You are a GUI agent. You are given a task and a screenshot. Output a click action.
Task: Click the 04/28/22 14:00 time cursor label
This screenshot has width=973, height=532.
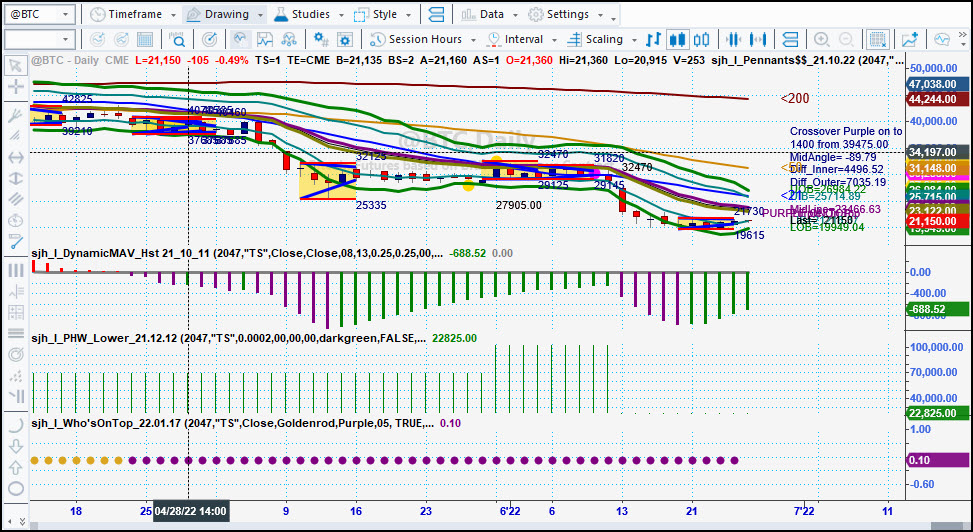click(x=191, y=512)
